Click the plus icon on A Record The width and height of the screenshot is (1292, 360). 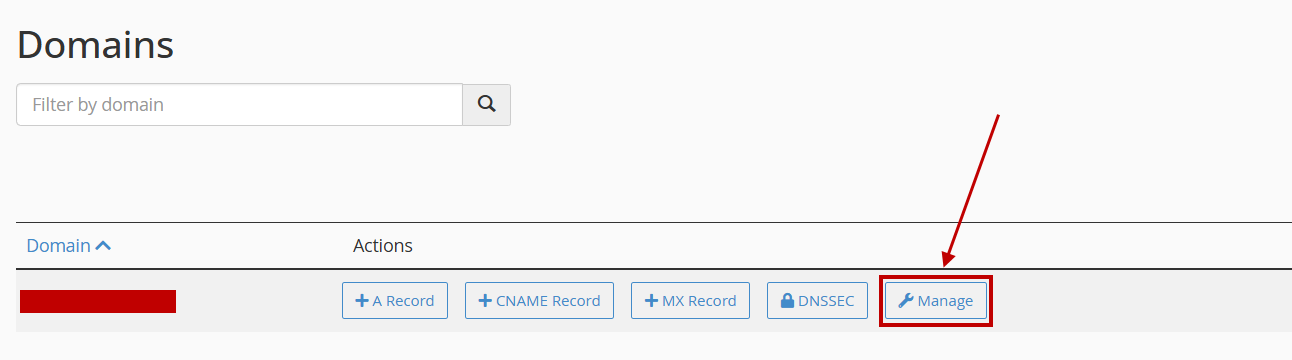tap(362, 300)
